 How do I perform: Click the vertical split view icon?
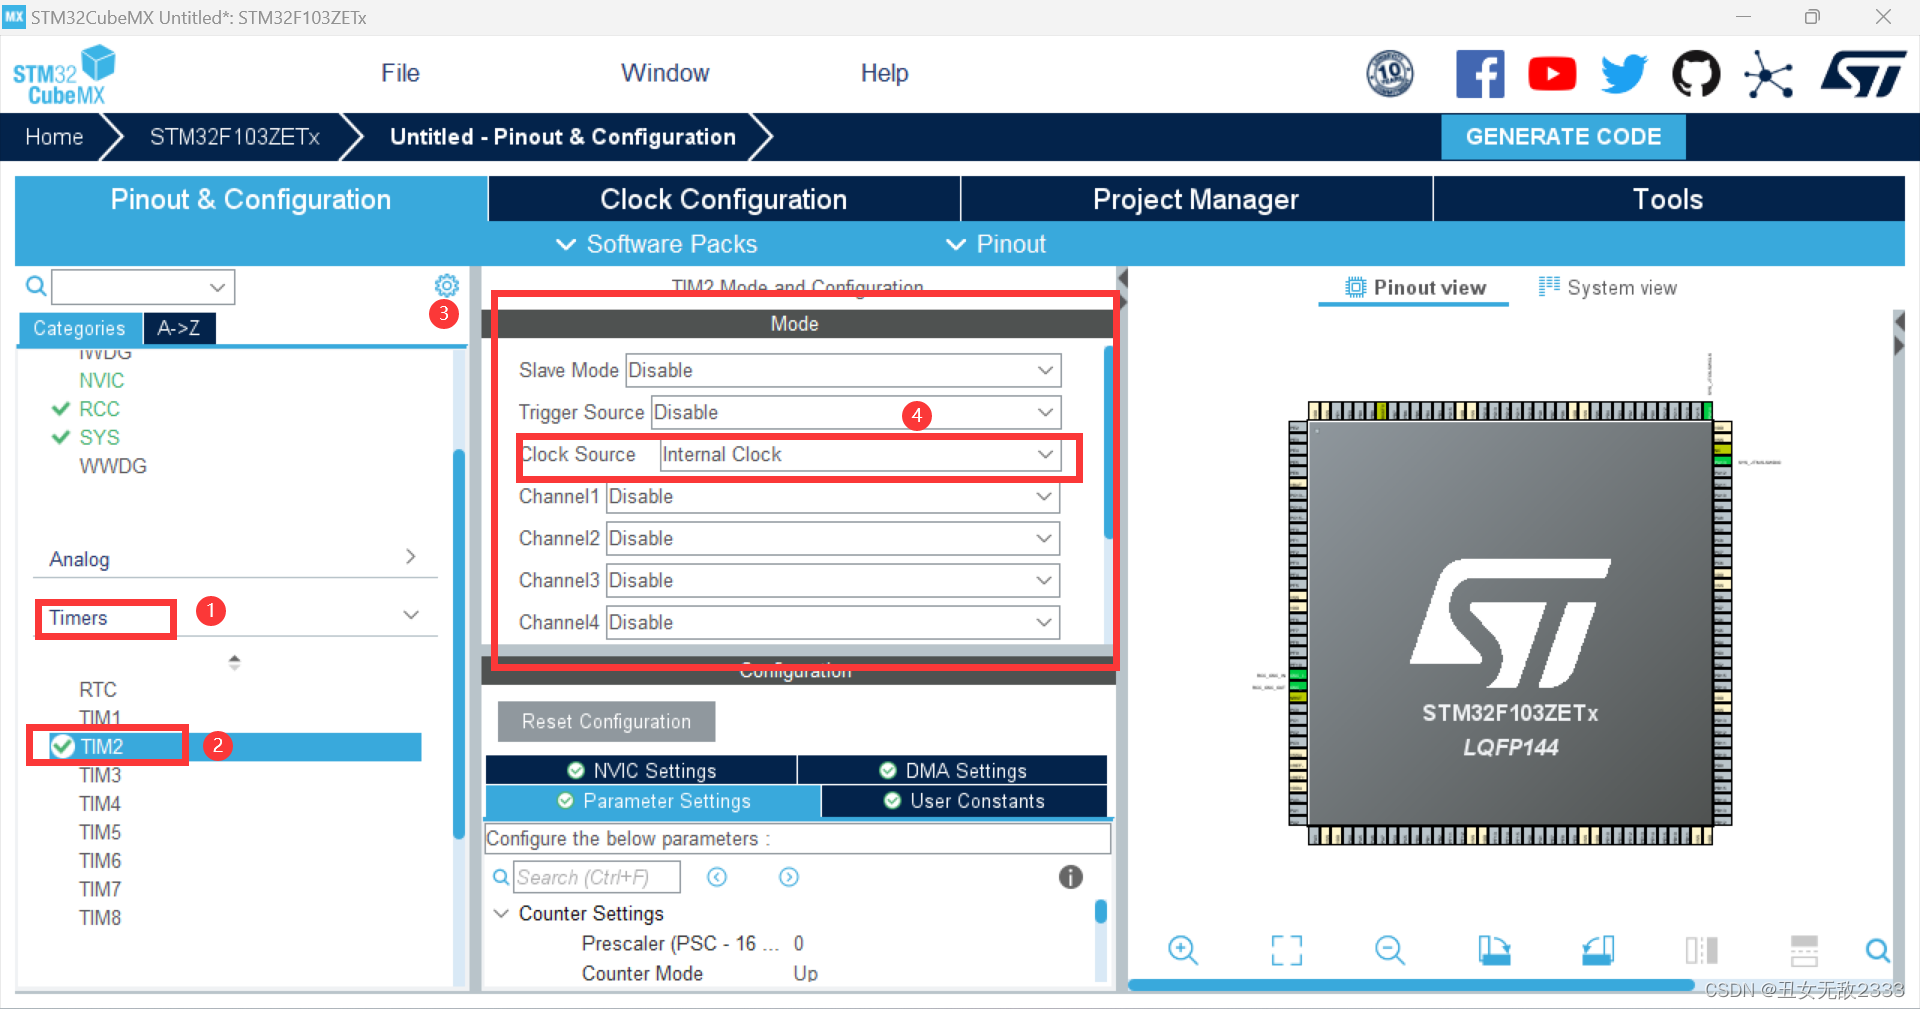pos(1701,950)
